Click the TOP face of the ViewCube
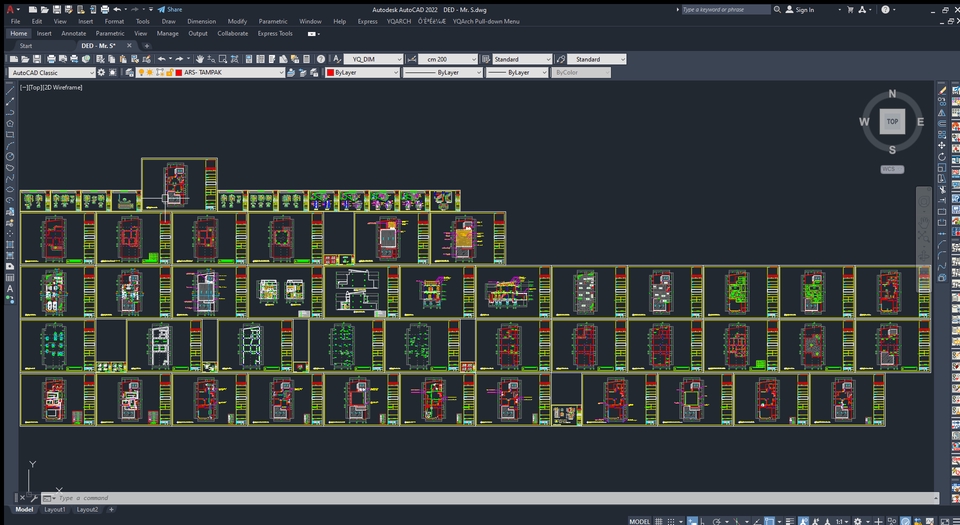960x525 pixels. (x=892, y=121)
